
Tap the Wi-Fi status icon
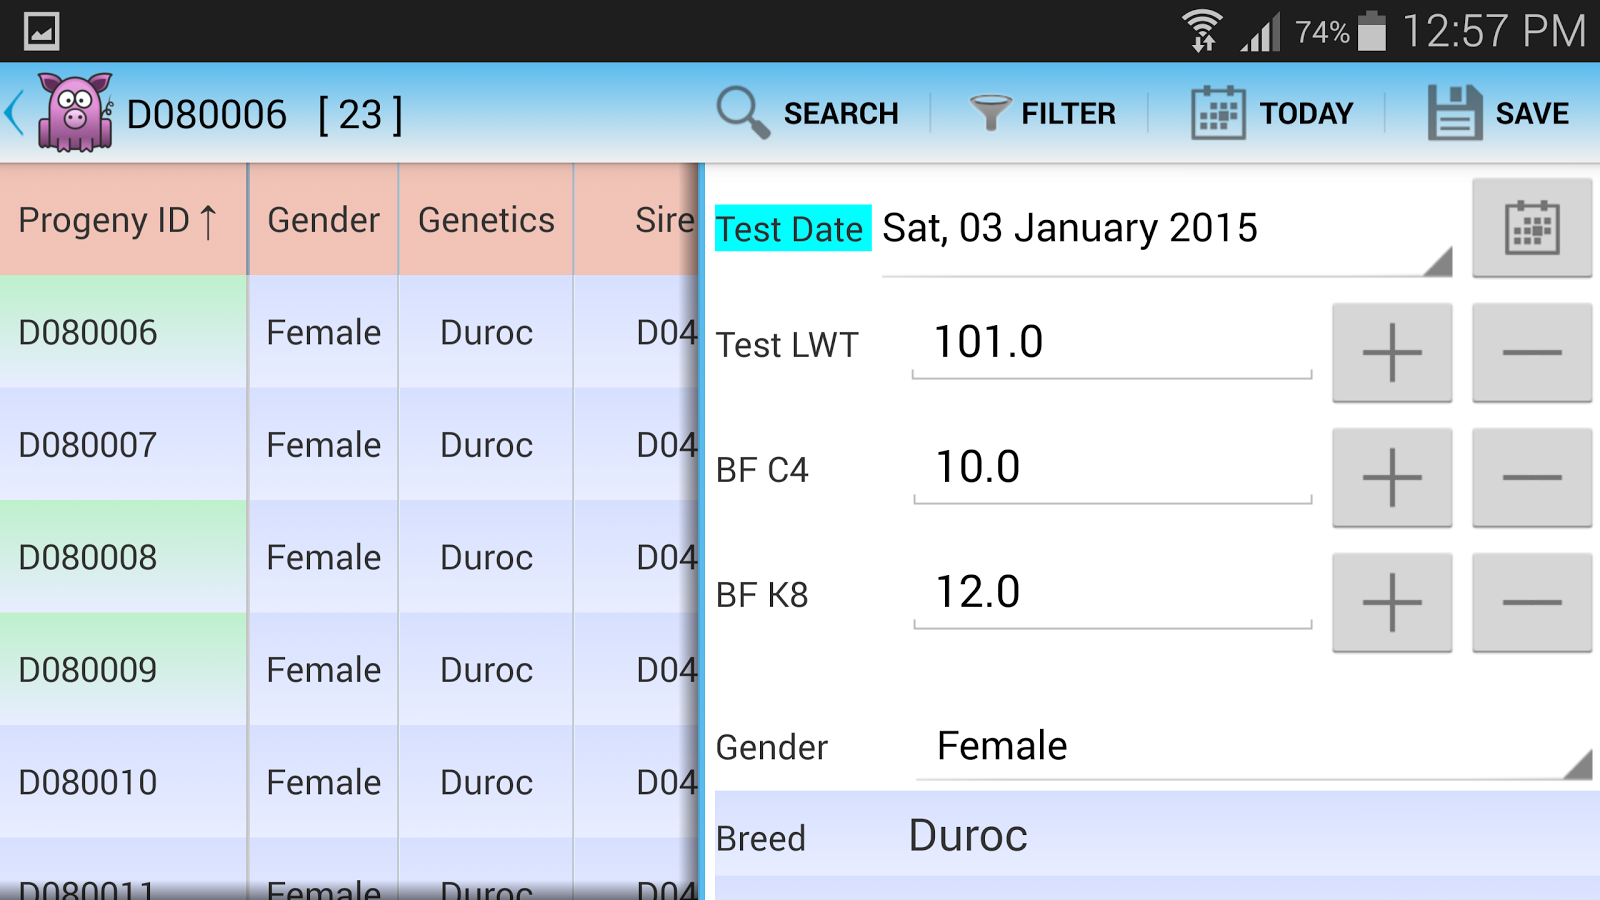point(1202,31)
